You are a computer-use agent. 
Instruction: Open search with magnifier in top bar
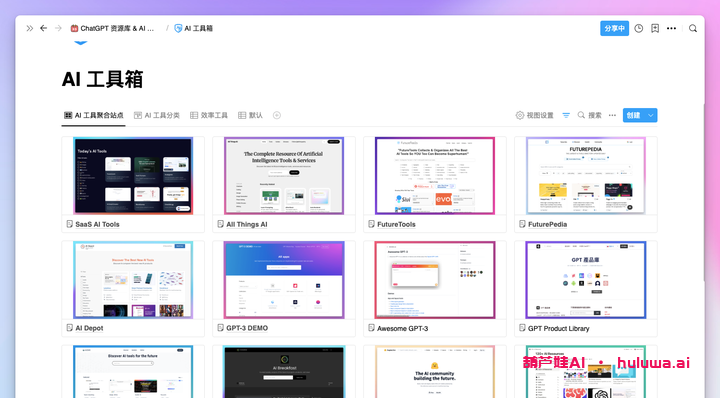click(x=693, y=28)
